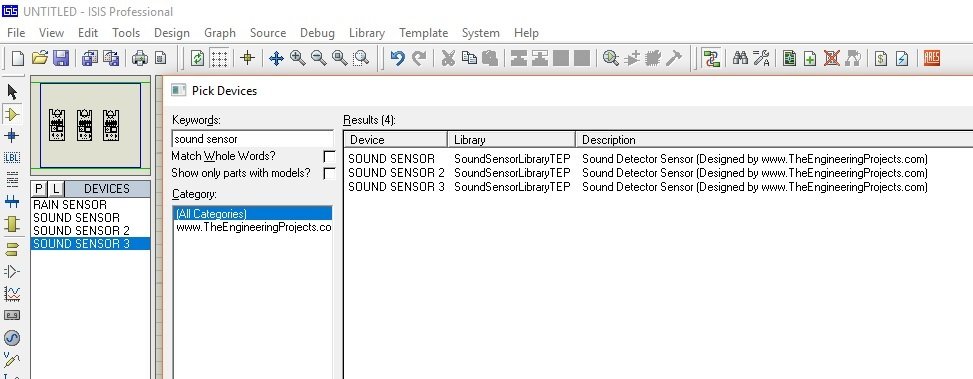The height and width of the screenshot is (379, 973).
Task: Open the Edit menu
Action: tap(87, 33)
